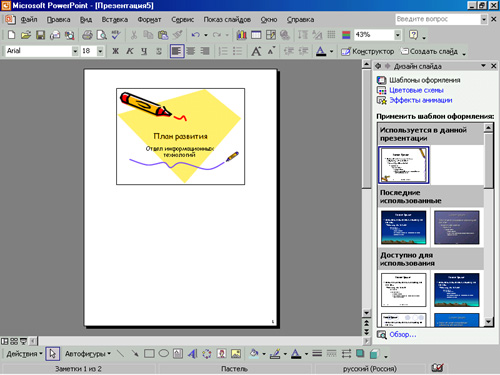The image size is (500, 375).
Task: Expand the Действия drawing menu
Action: (x=25, y=354)
